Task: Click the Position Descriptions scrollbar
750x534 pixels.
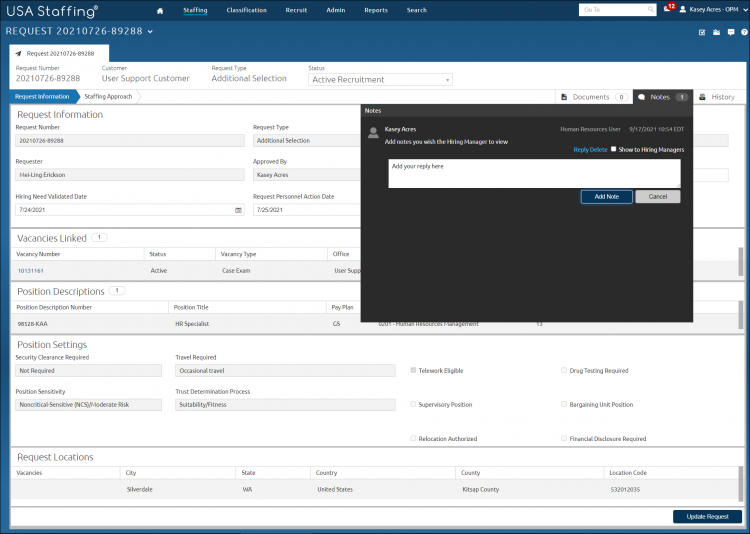Action: (741, 315)
